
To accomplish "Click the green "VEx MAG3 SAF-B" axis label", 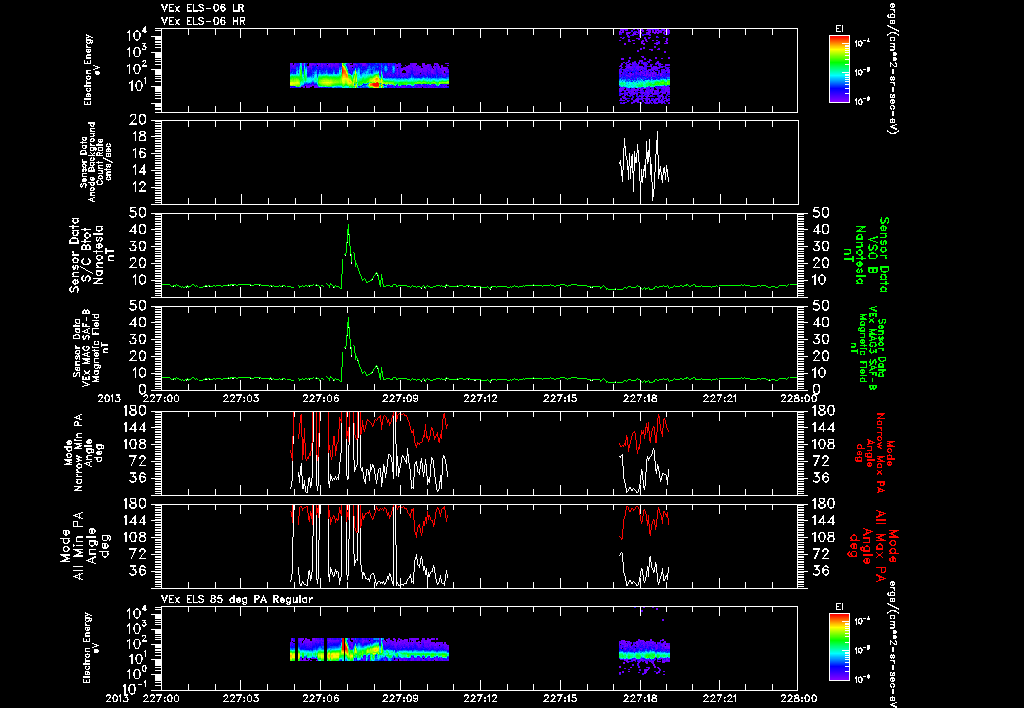I will [869, 348].
